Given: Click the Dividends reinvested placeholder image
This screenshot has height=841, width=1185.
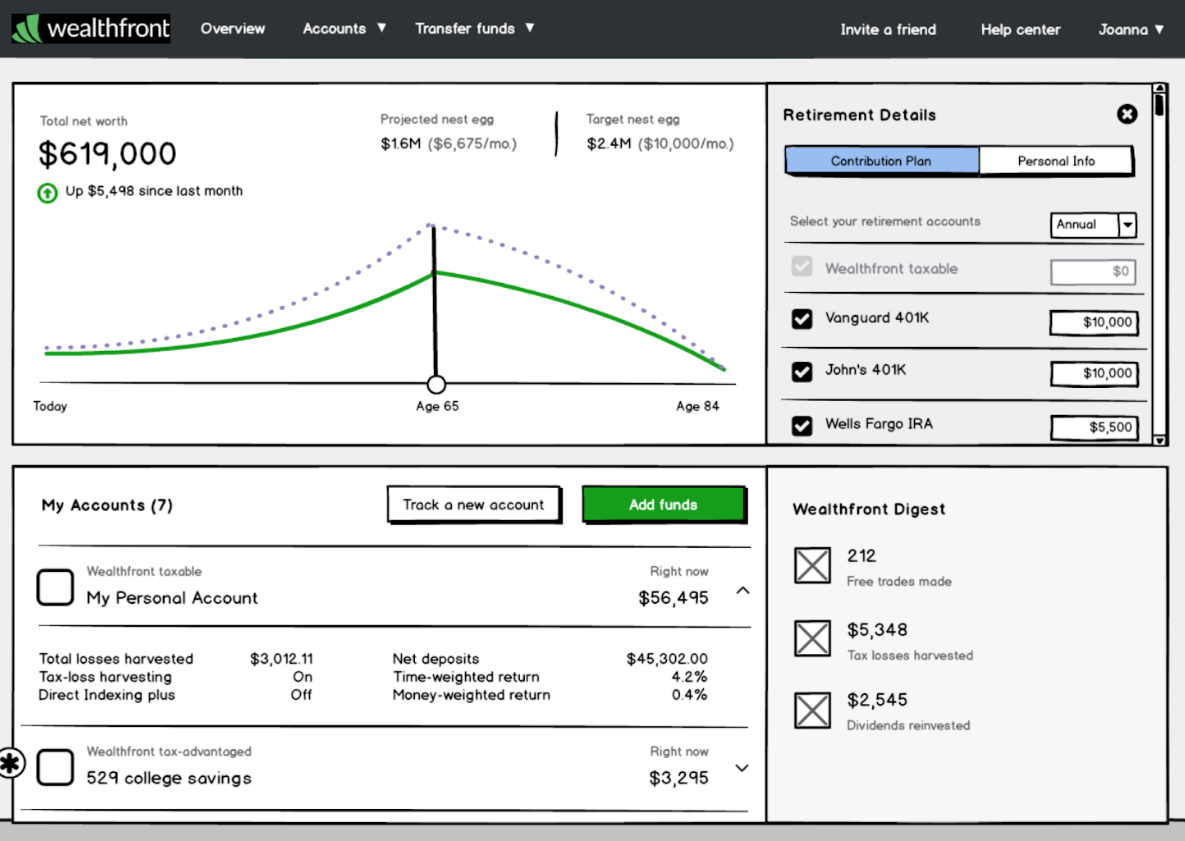Looking at the screenshot, I should [812, 710].
